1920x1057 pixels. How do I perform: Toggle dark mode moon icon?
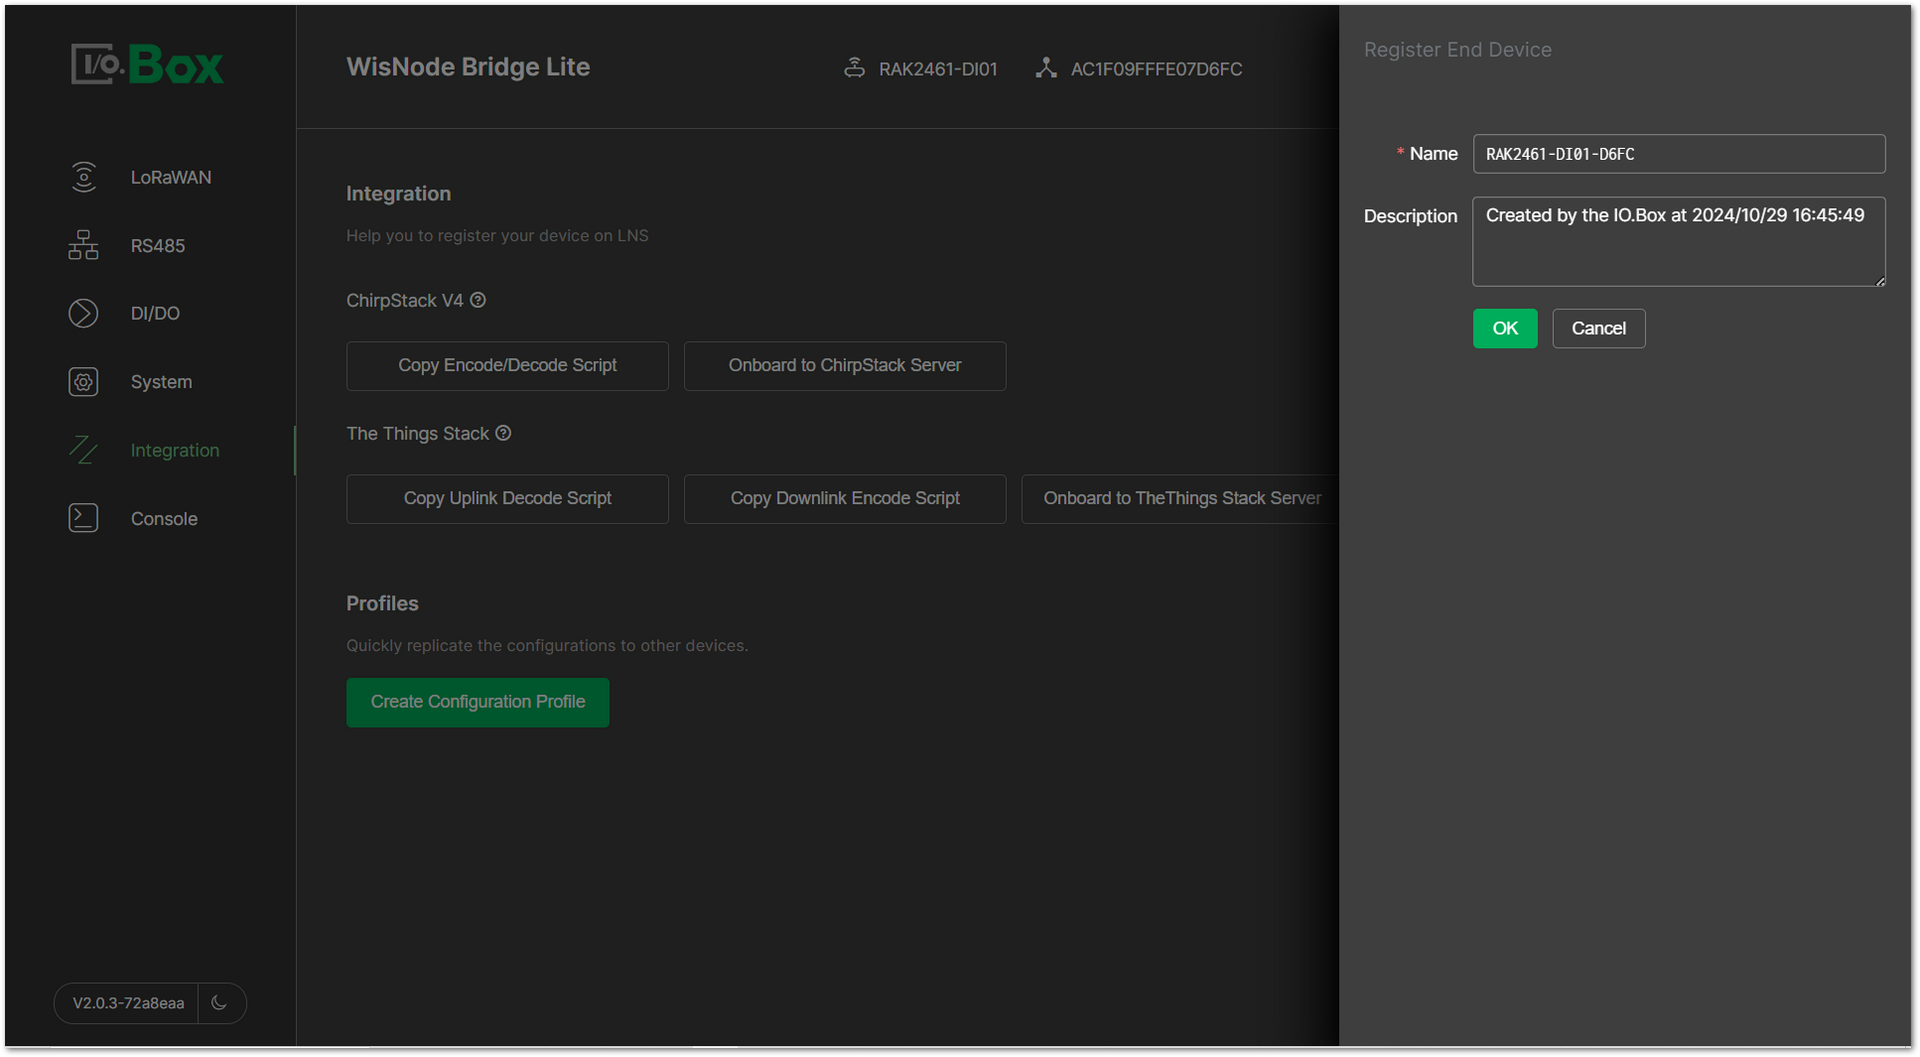[220, 1003]
